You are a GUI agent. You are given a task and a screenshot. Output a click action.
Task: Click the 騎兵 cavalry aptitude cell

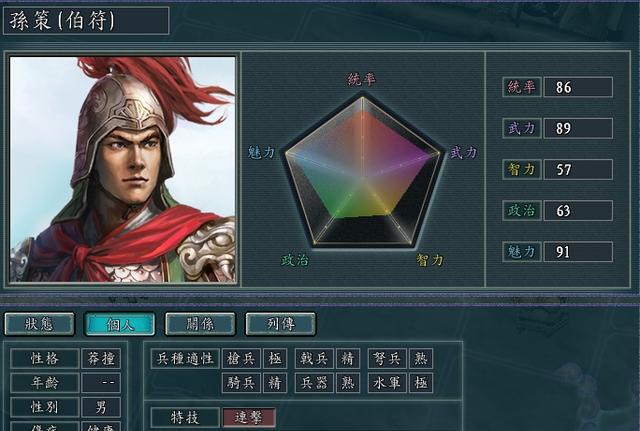[x=241, y=383]
